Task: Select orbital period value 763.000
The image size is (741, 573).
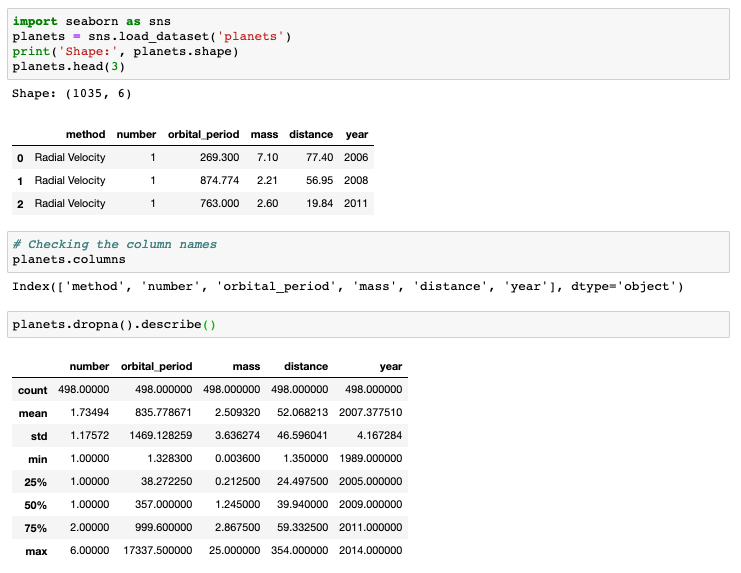Action: (x=219, y=204)
